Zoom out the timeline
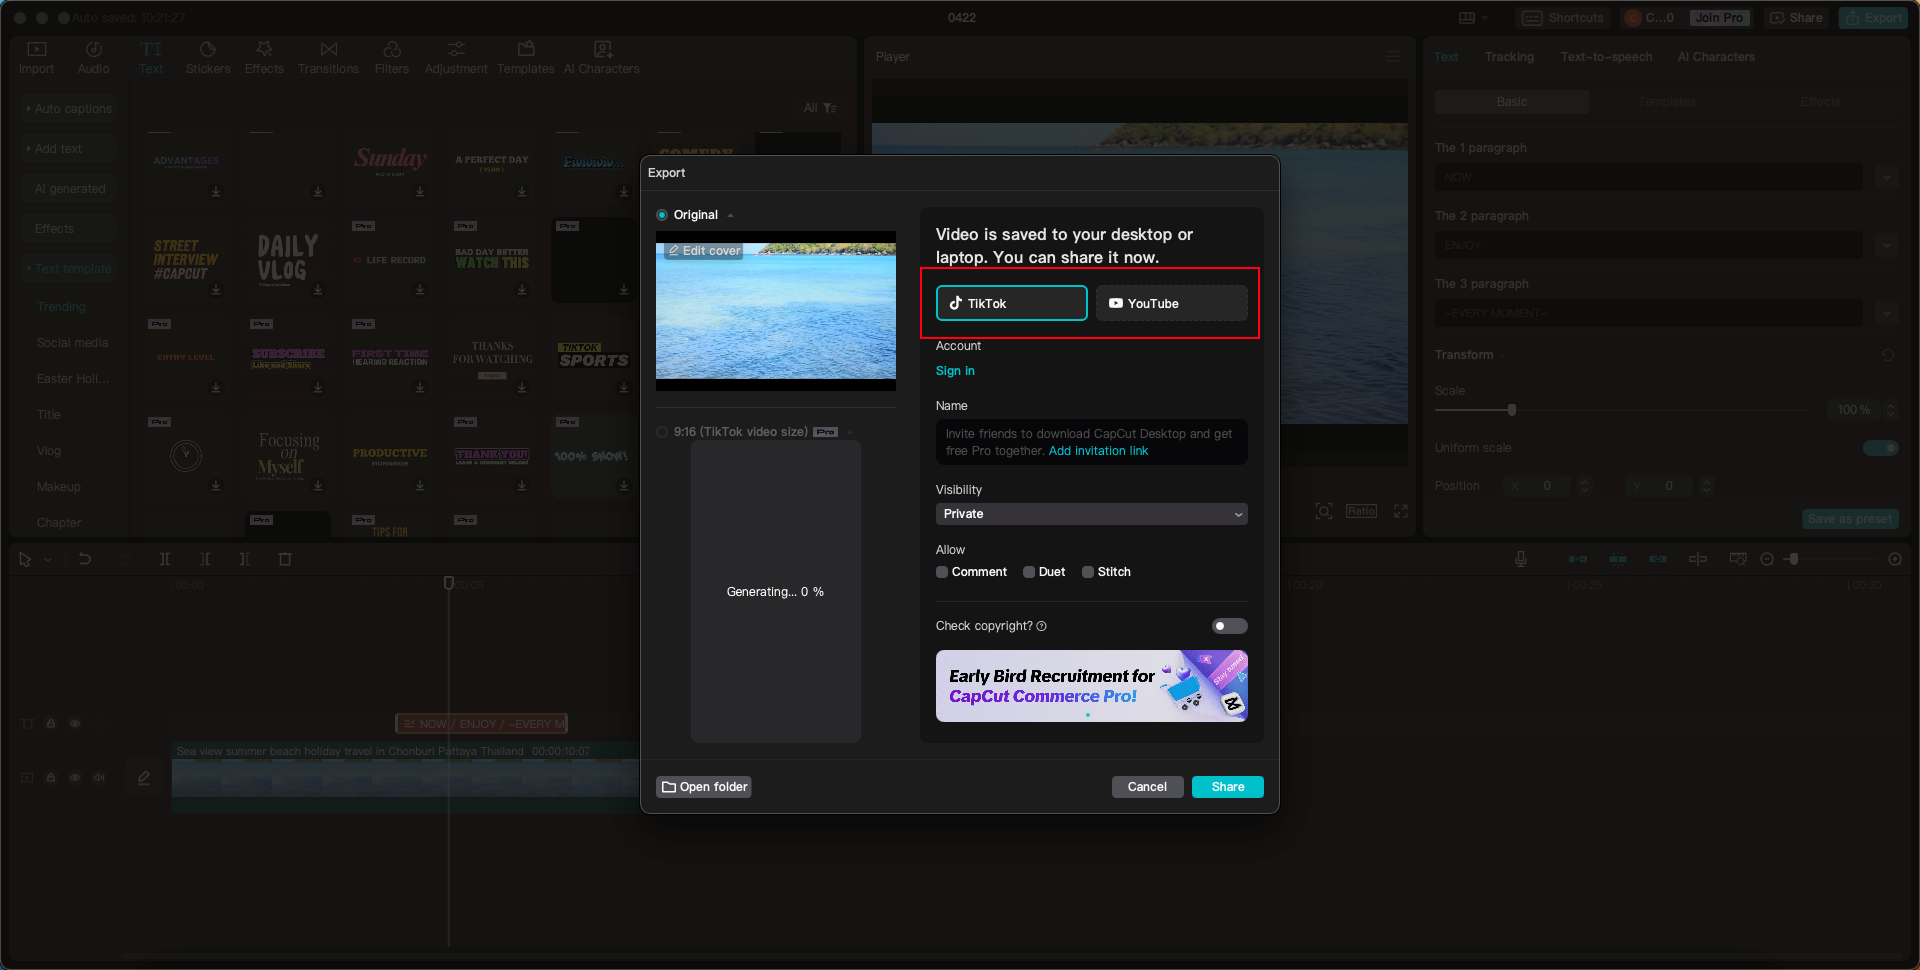1920x970 pixels. 1767,559
